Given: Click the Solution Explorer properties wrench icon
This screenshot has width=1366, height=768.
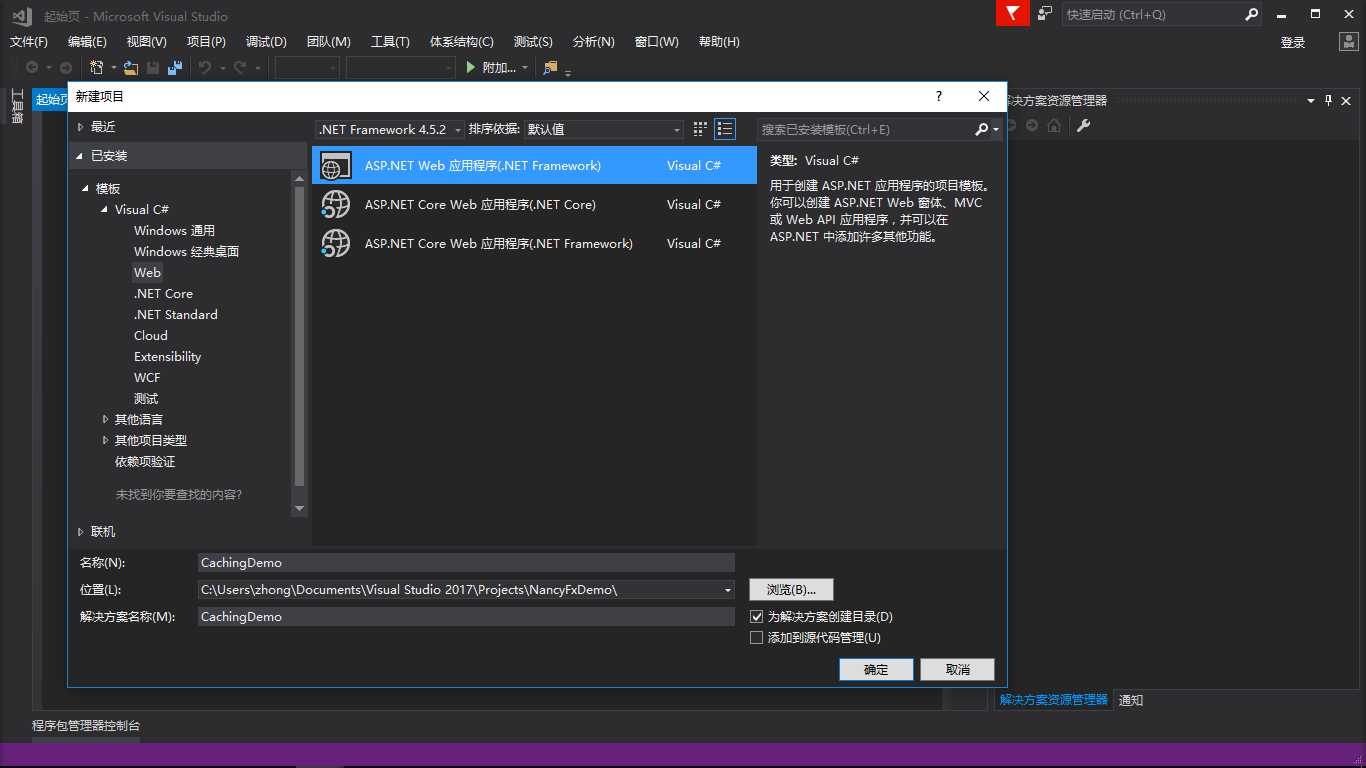Looking at the screenshot, I should point(1083,125).
